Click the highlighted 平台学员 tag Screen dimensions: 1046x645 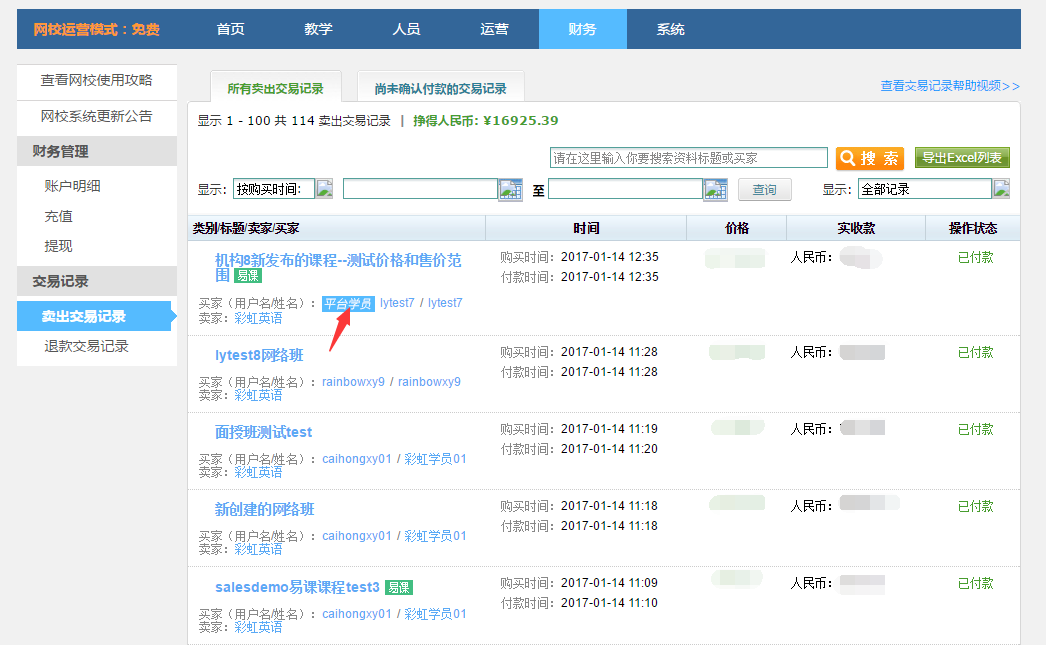(348, 303)
